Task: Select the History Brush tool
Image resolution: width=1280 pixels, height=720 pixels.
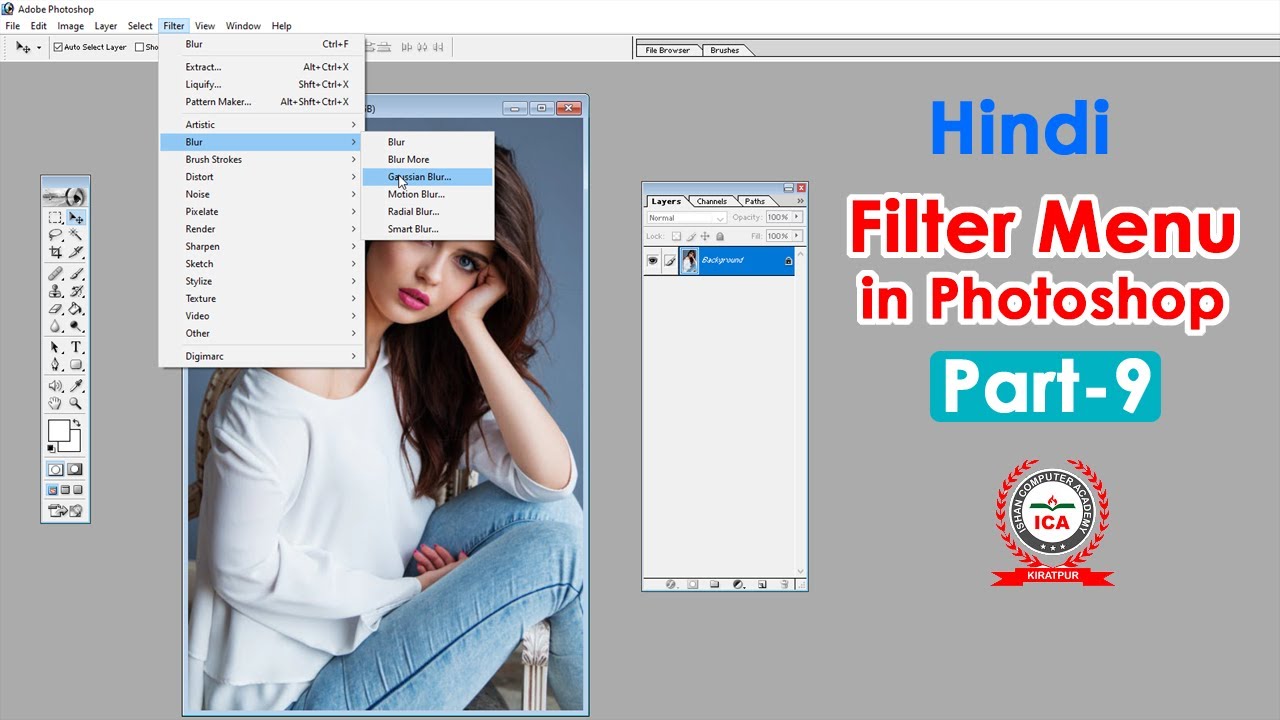Action: 76,291
